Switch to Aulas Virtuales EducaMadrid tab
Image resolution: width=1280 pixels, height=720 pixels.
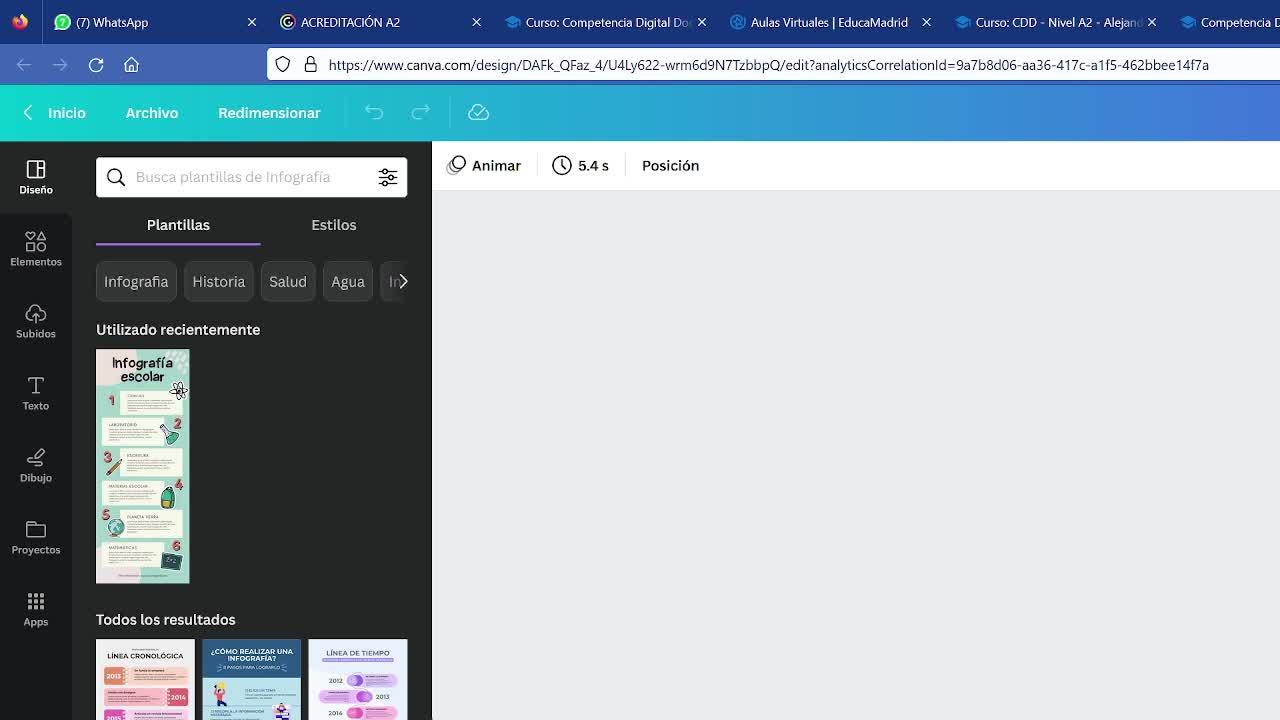click(x=830, y=22)
